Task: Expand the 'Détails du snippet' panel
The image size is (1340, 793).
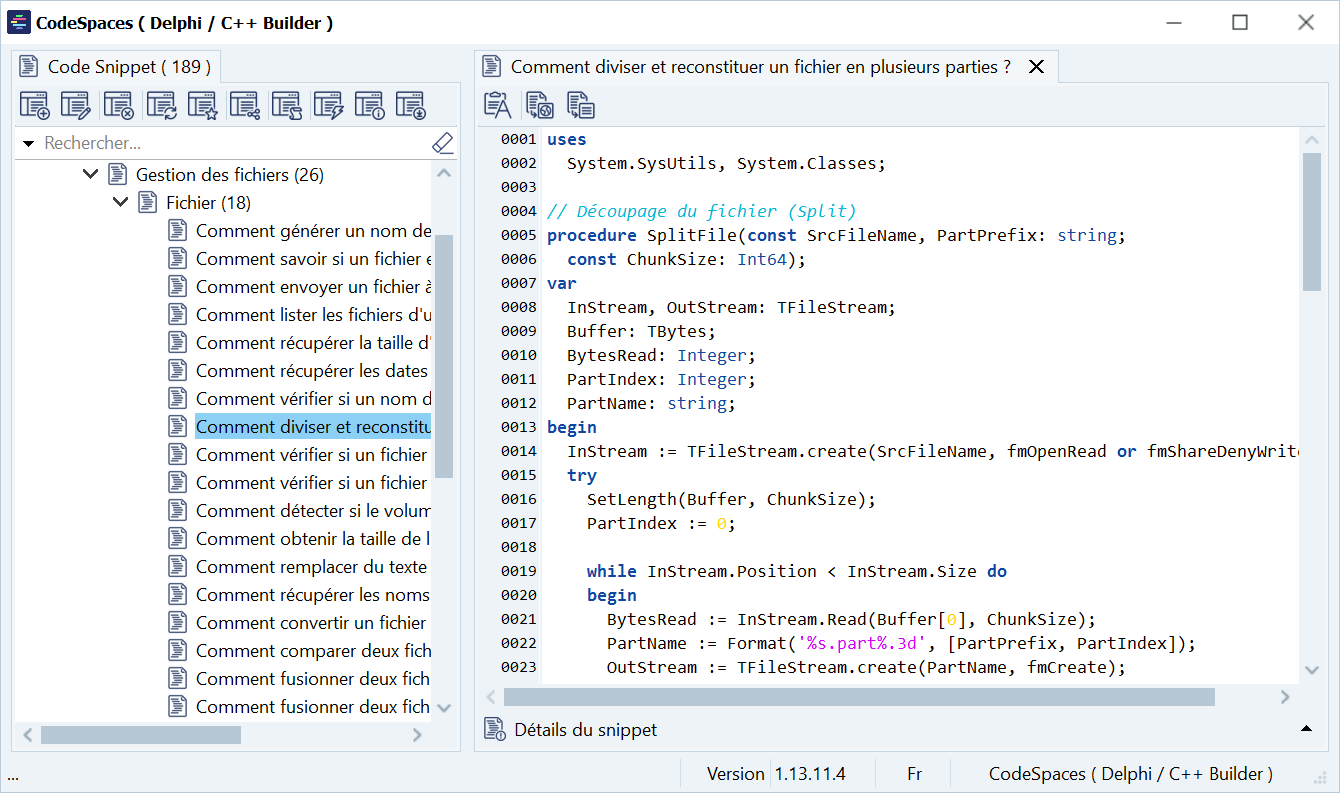Action: click(x=1306, y=729)
